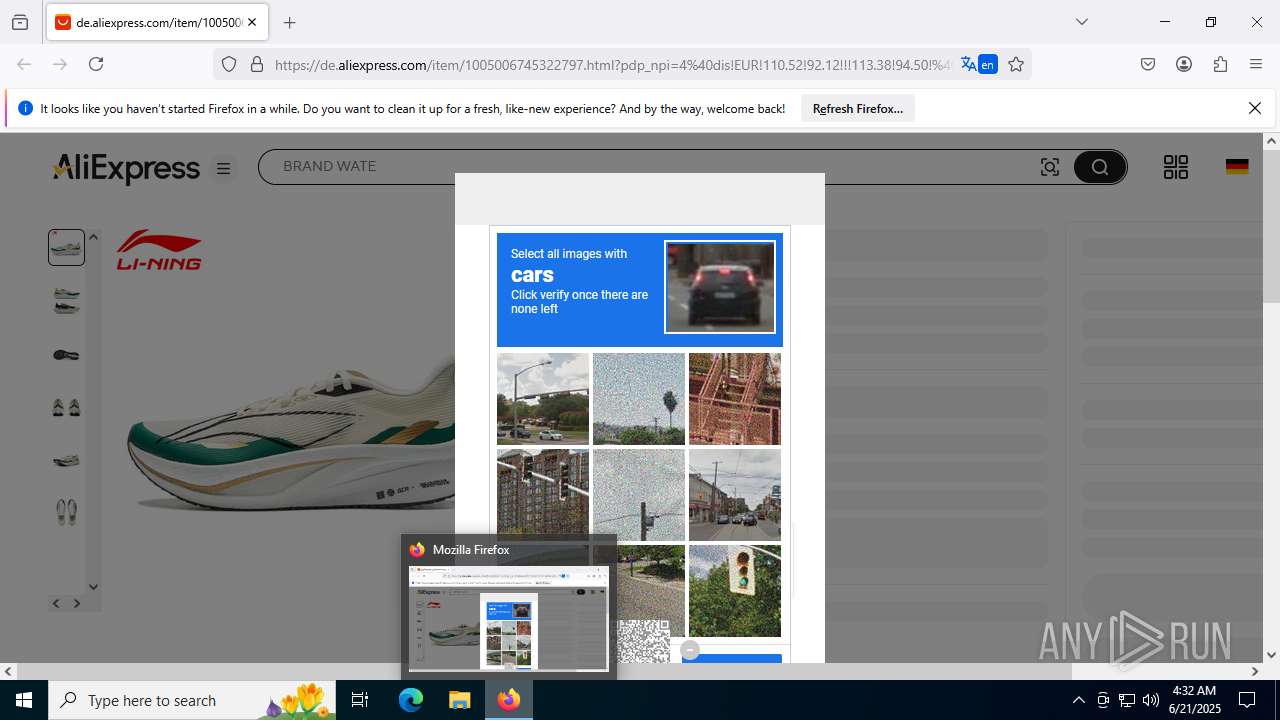This screenshot has height=720, width=1280.
Task: Click the image search camera icon
Action: [x=1050, y=167]
